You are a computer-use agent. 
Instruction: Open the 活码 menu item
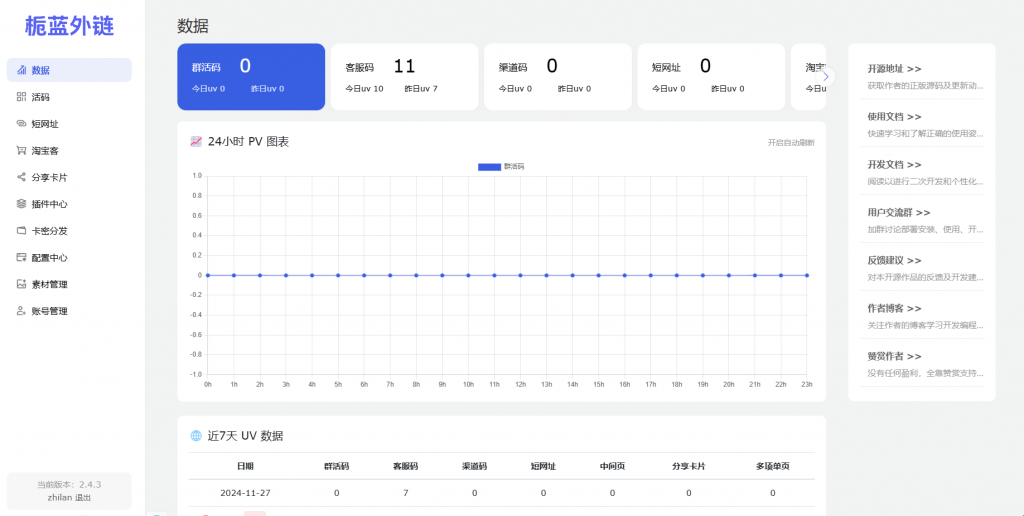(69, 97)
